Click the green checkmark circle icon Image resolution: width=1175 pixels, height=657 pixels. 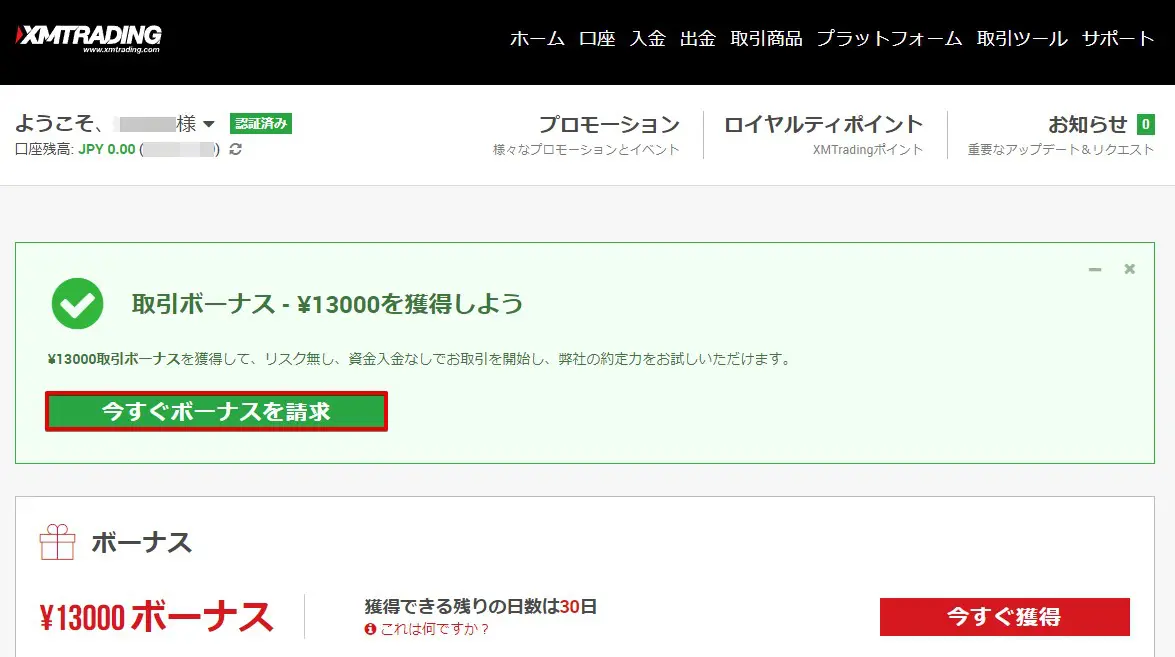78,303
